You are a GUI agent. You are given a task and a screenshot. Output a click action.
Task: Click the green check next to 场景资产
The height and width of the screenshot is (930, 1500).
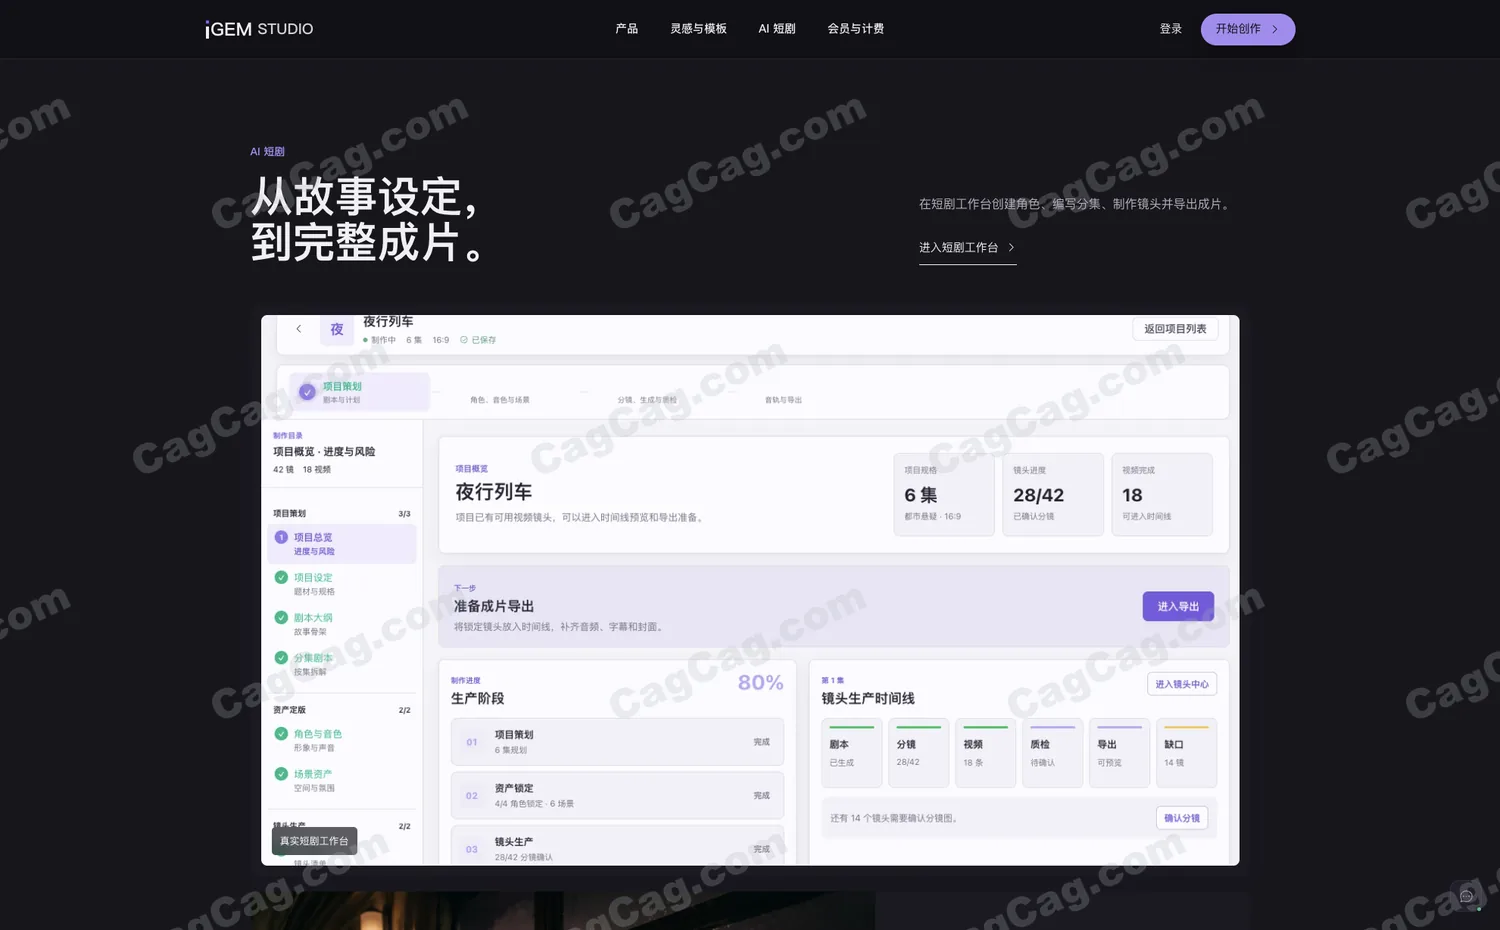tap(281, 773)
